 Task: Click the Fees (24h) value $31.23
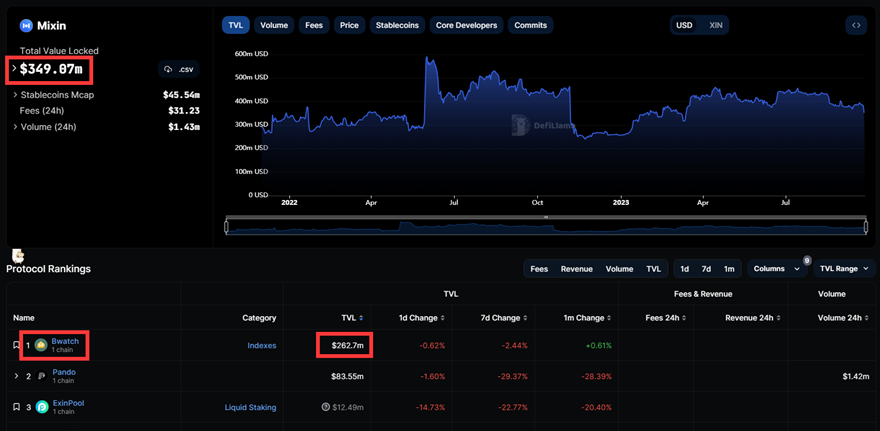[184, 111]
